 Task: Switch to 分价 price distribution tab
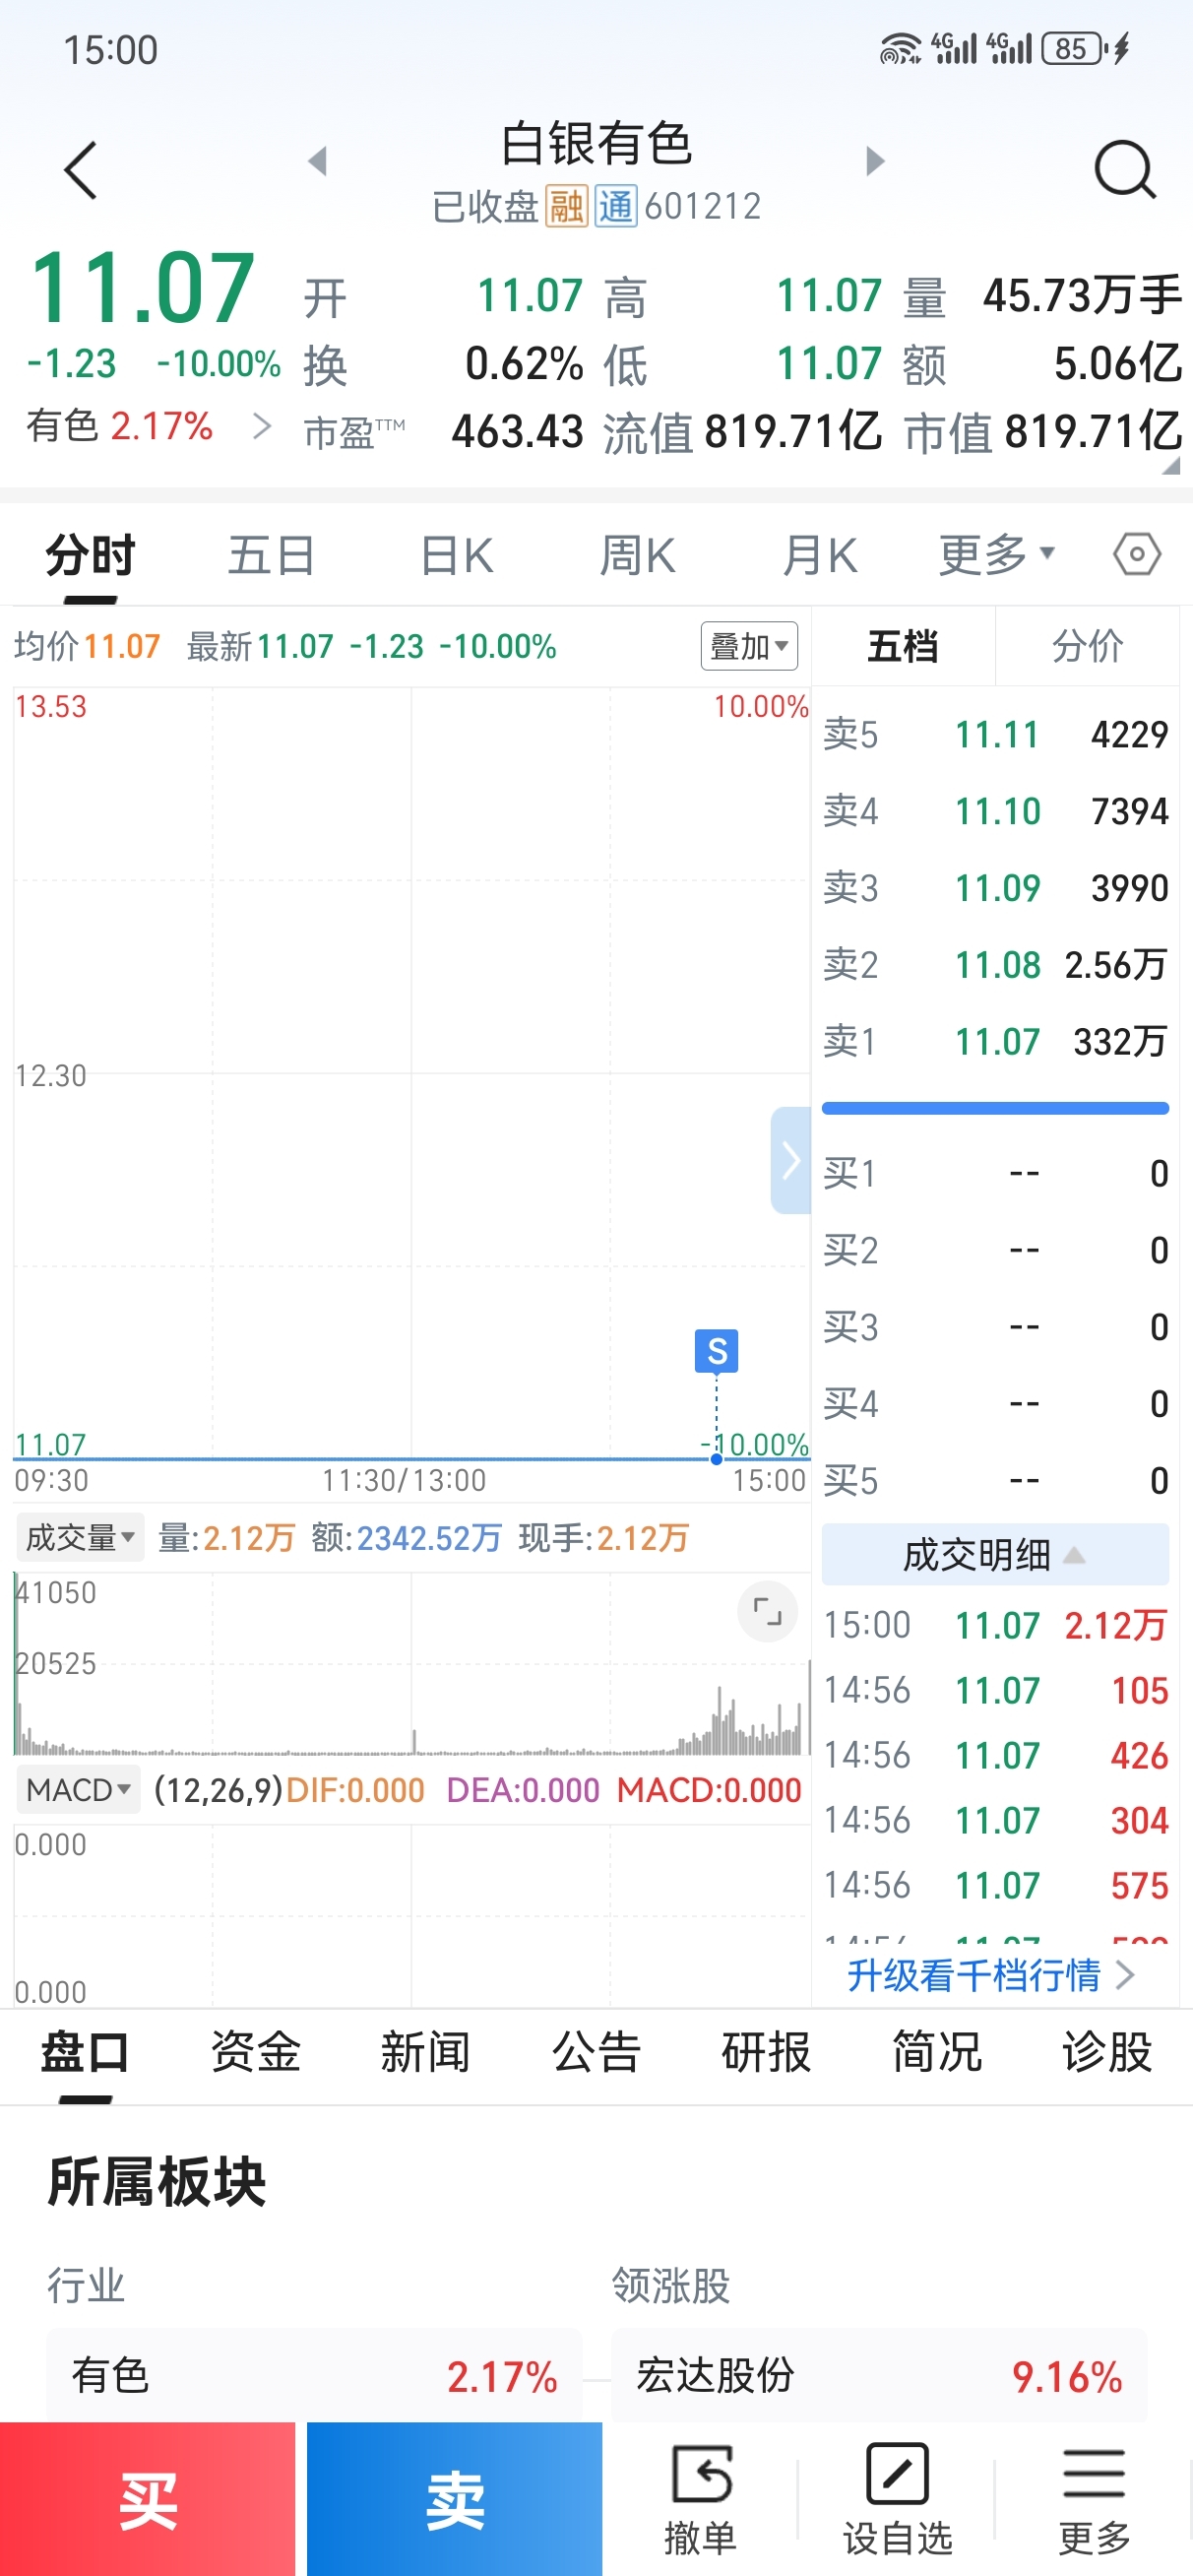[x=1087, y=646]
